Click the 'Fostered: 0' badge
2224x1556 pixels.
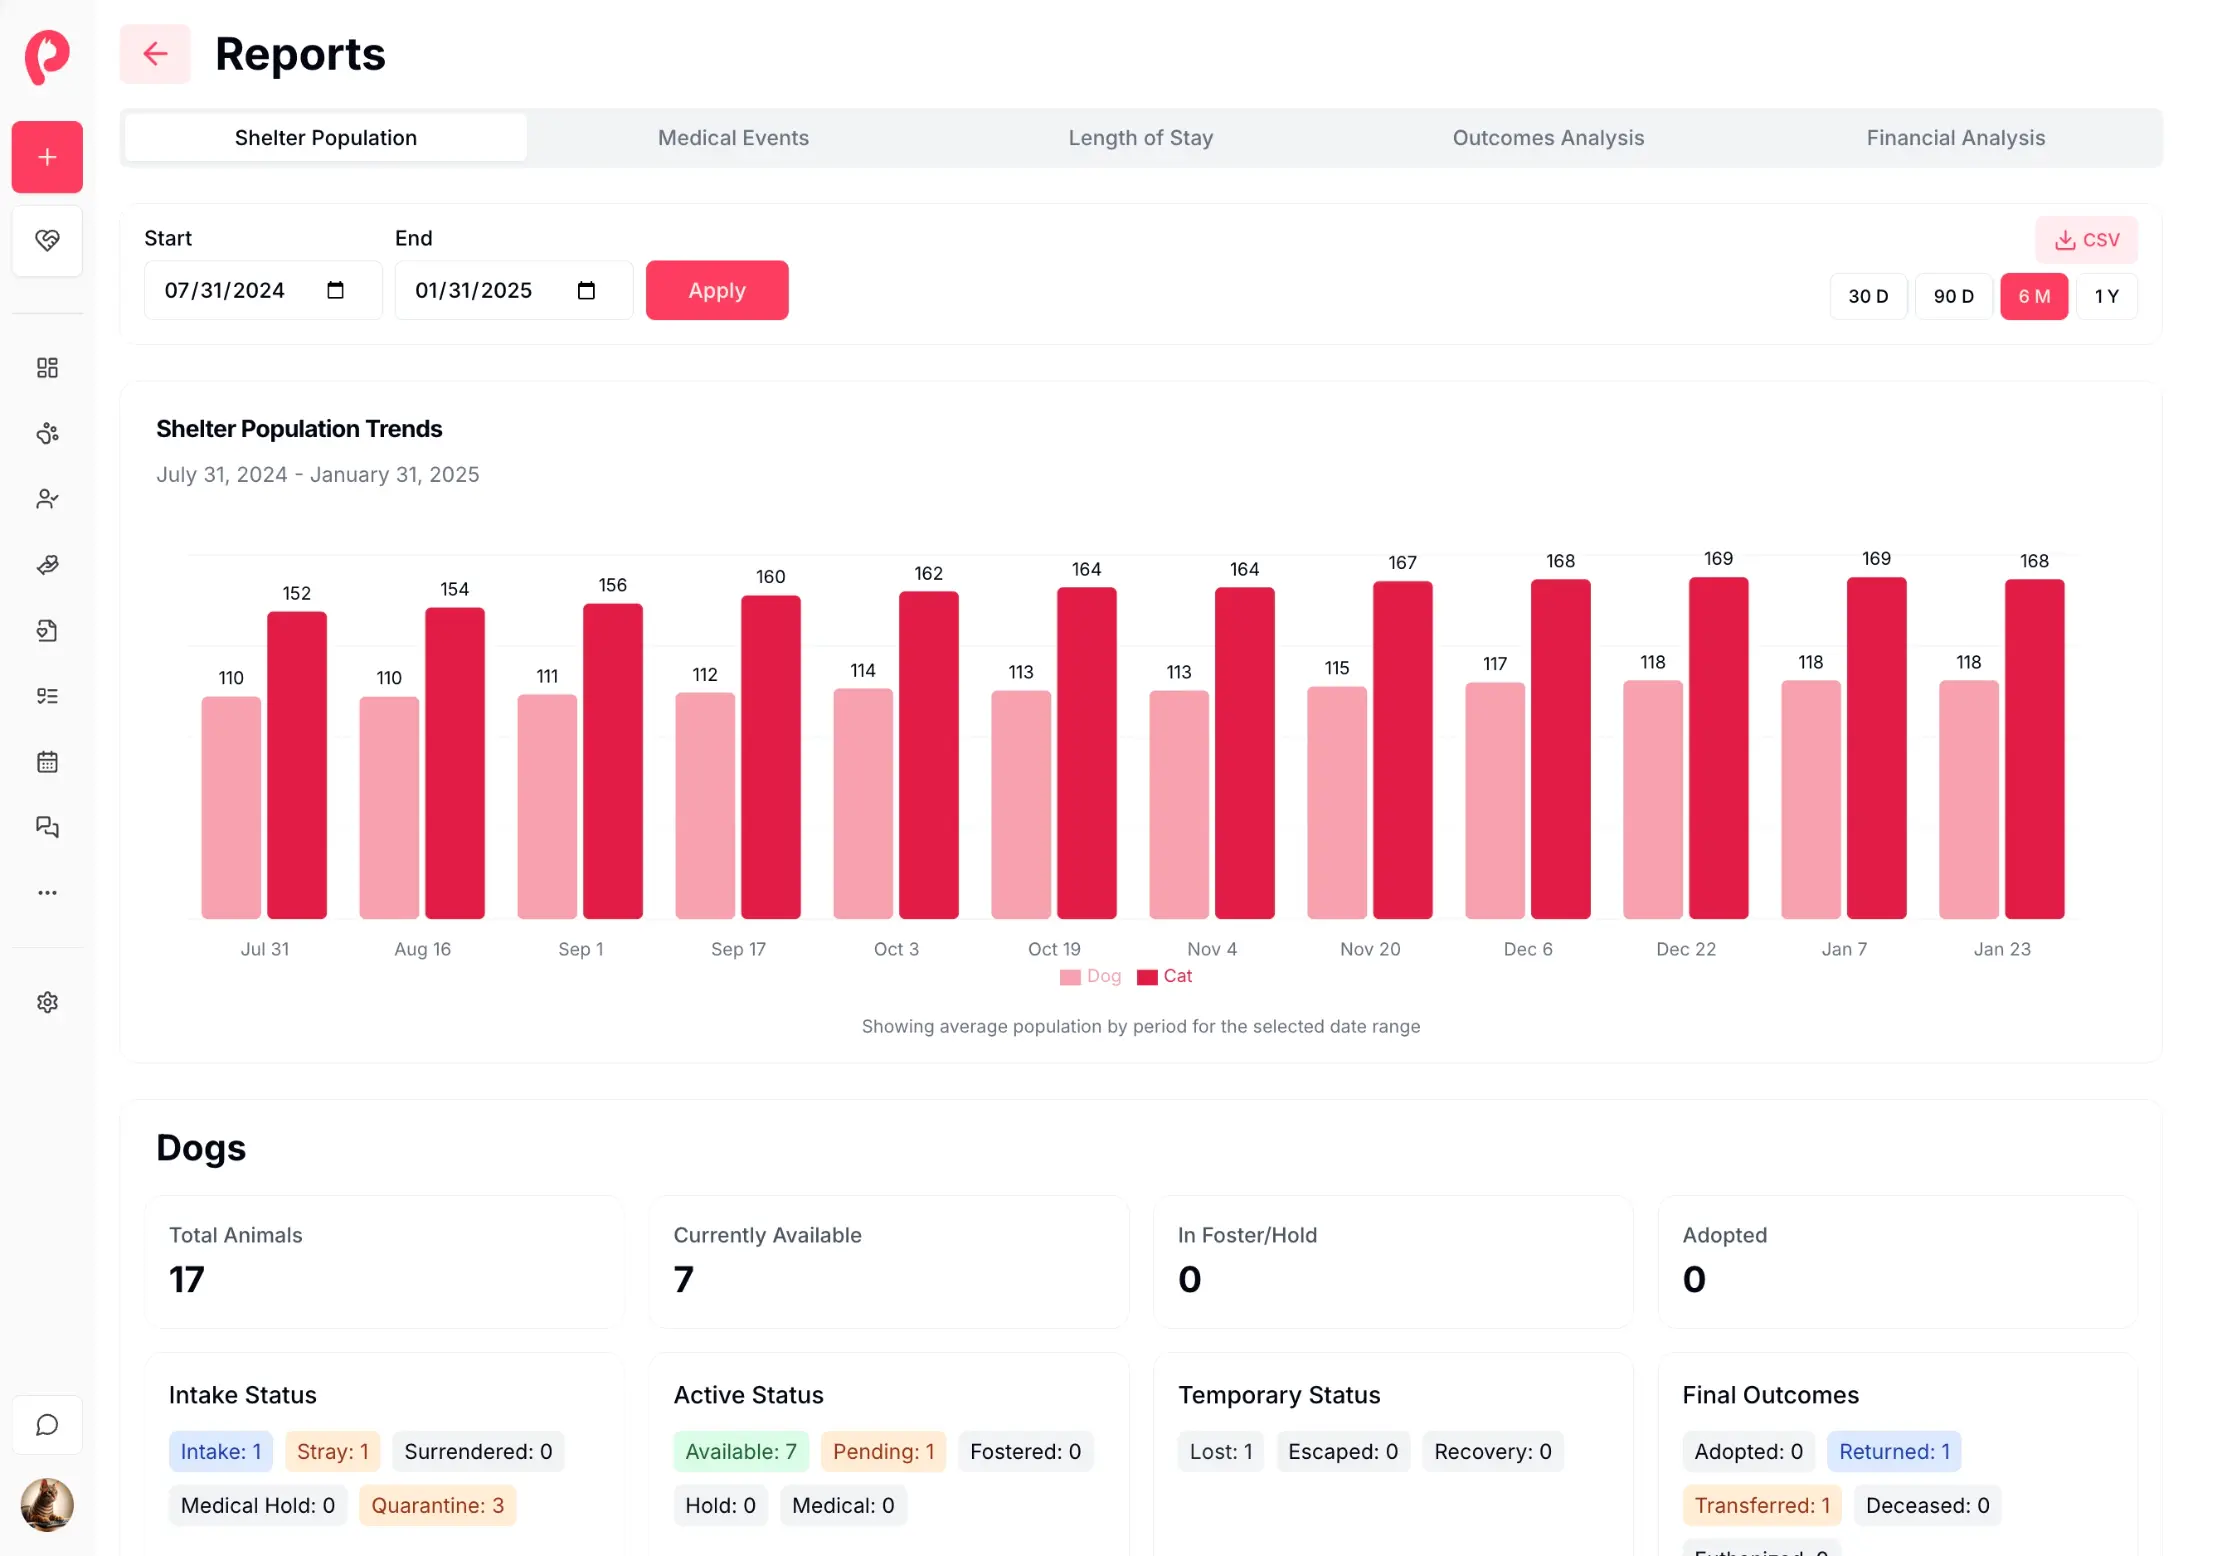pos(1026,1451)
